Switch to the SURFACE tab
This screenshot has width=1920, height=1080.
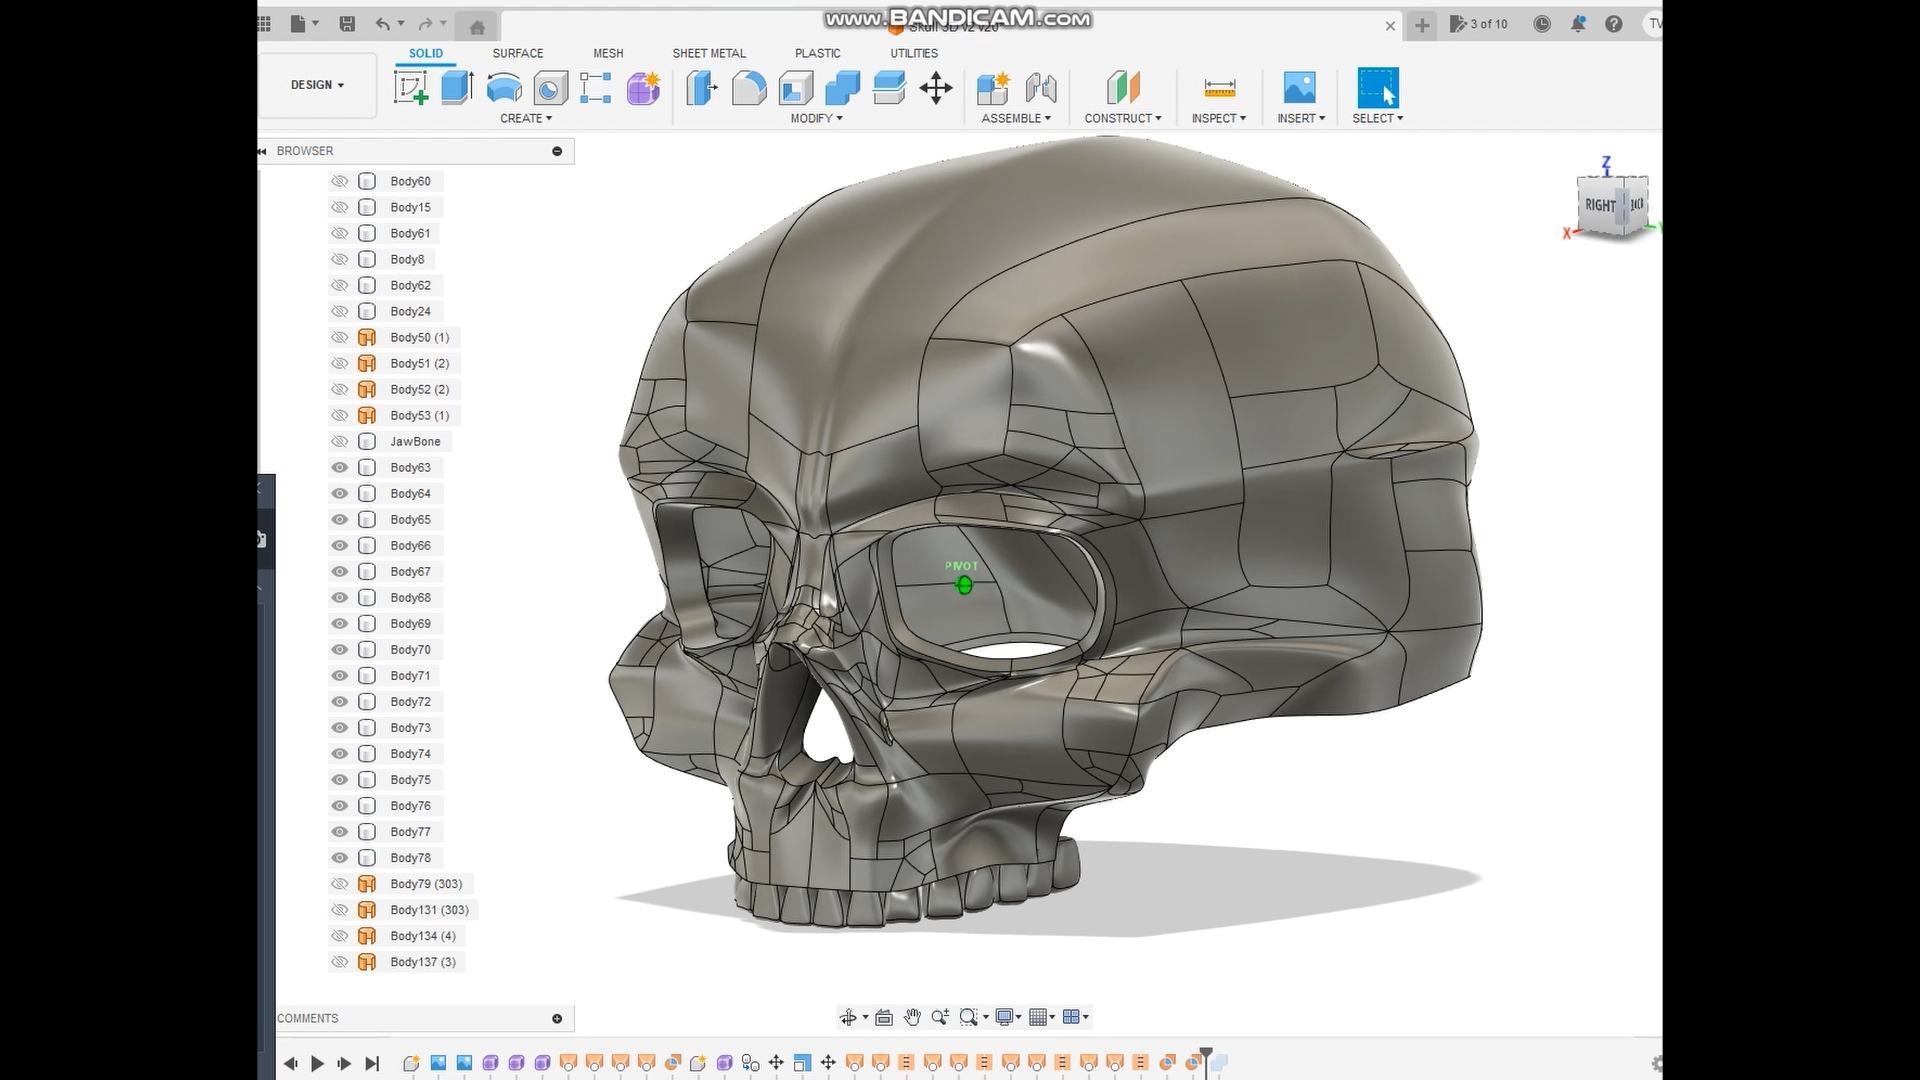517,53
